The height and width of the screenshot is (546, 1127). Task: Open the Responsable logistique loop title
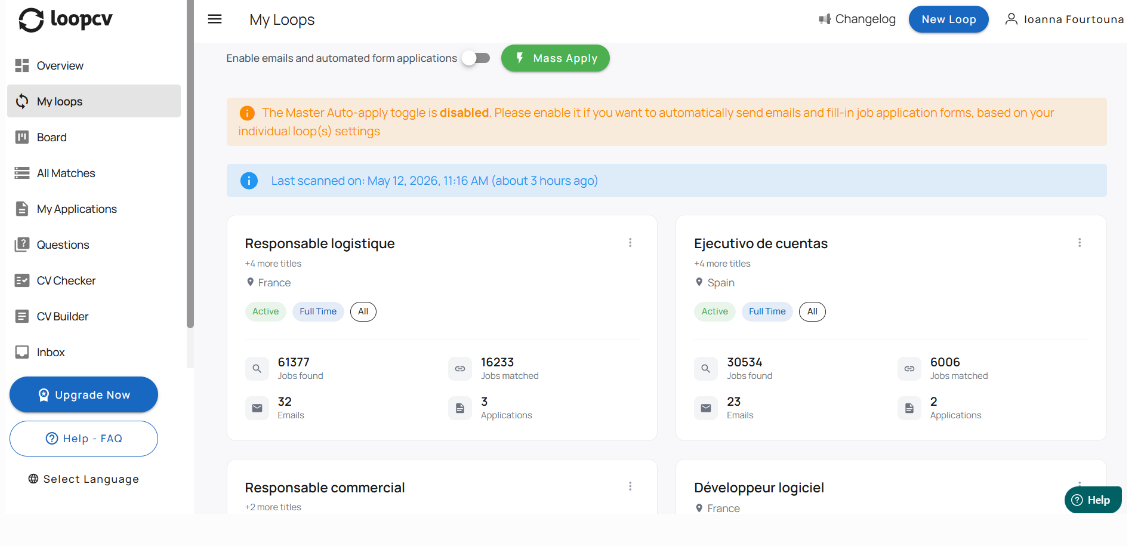[x=320, y=244]
